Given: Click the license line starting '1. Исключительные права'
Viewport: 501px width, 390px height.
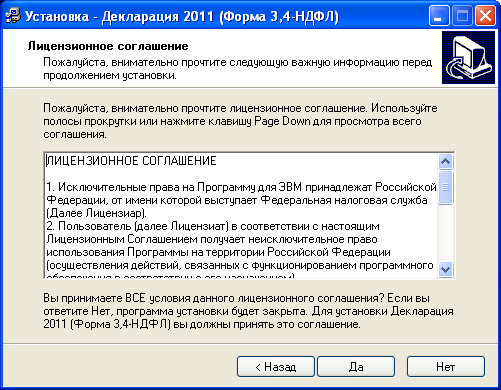Looking at the screenshot, I should [241, 187].
